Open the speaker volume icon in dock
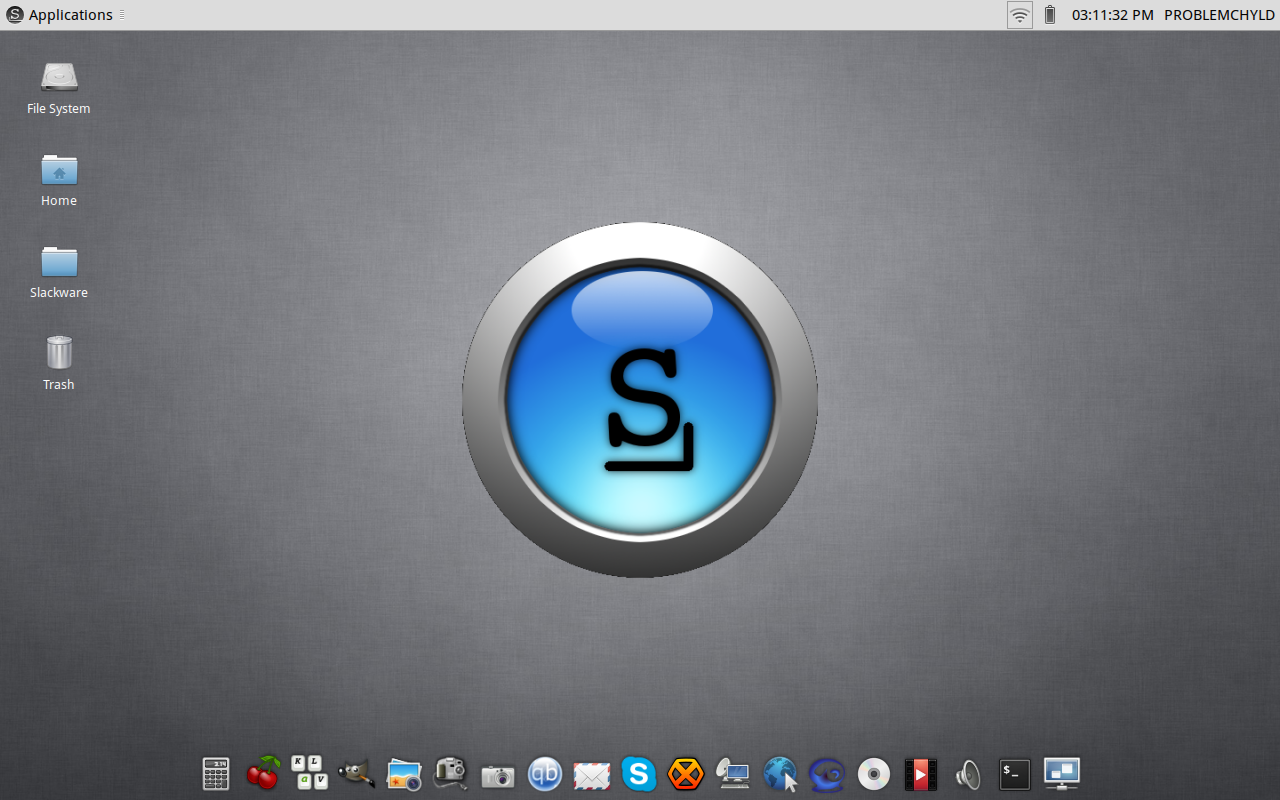This screenshot has height=800, width=1280. click(x=967, y=774)
